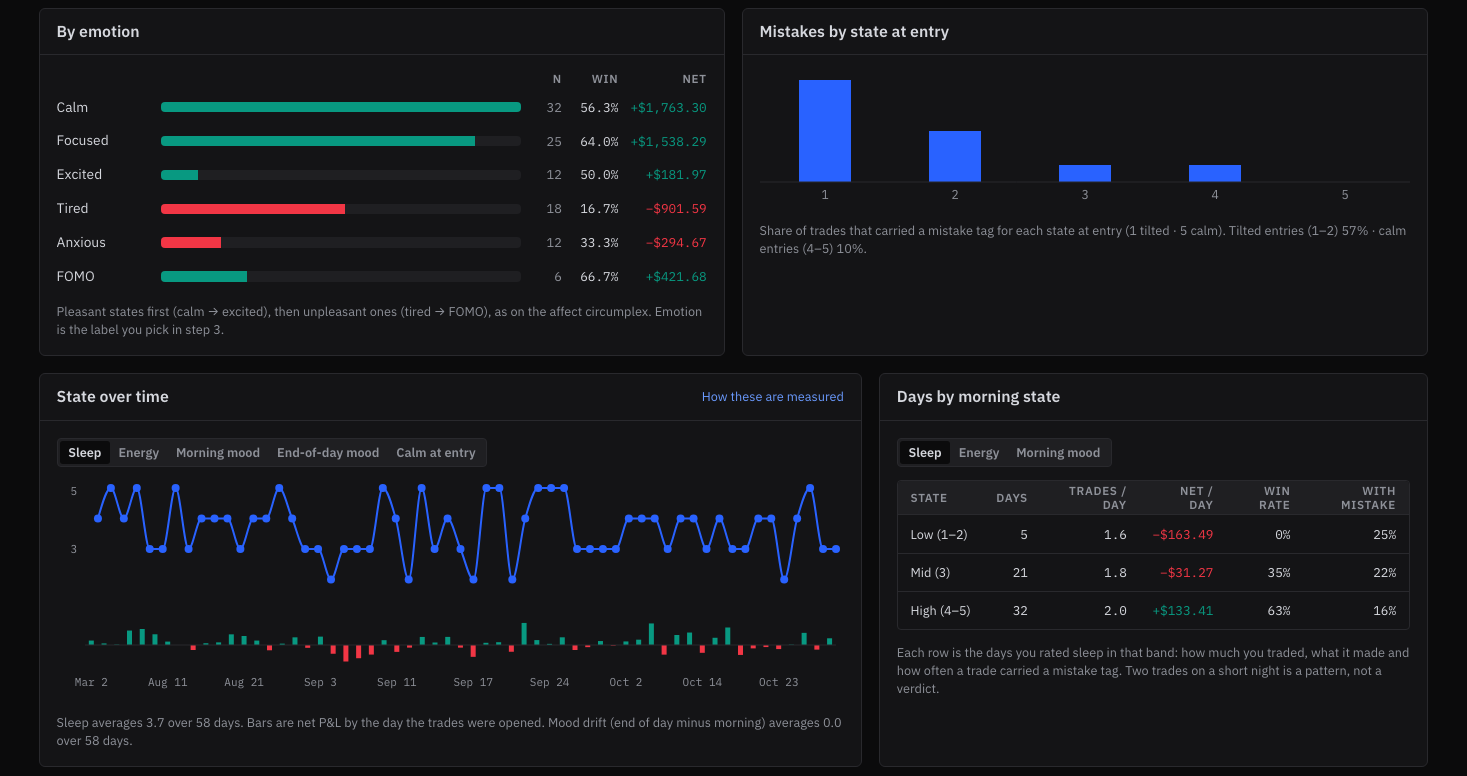Click the 63% win rate cell
The image size is (1467, 776).
click(x=1278, y=611)
